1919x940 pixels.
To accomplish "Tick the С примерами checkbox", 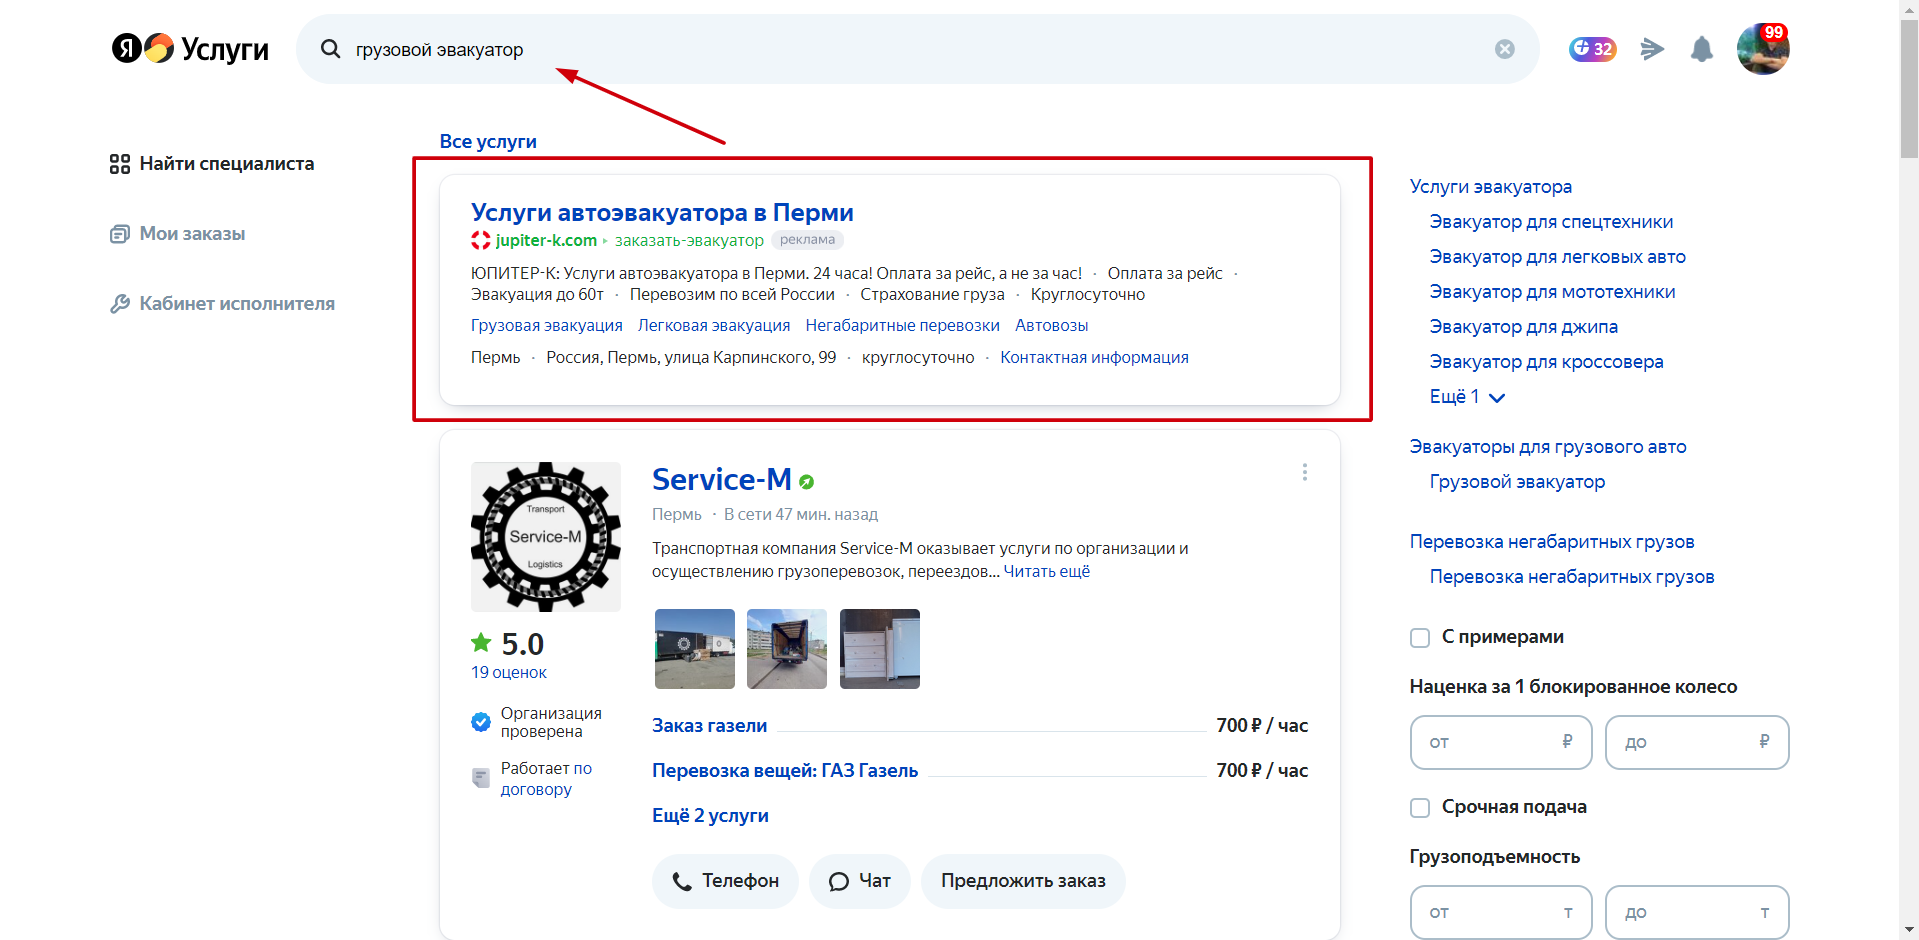I will click(x=1419, y=637).
